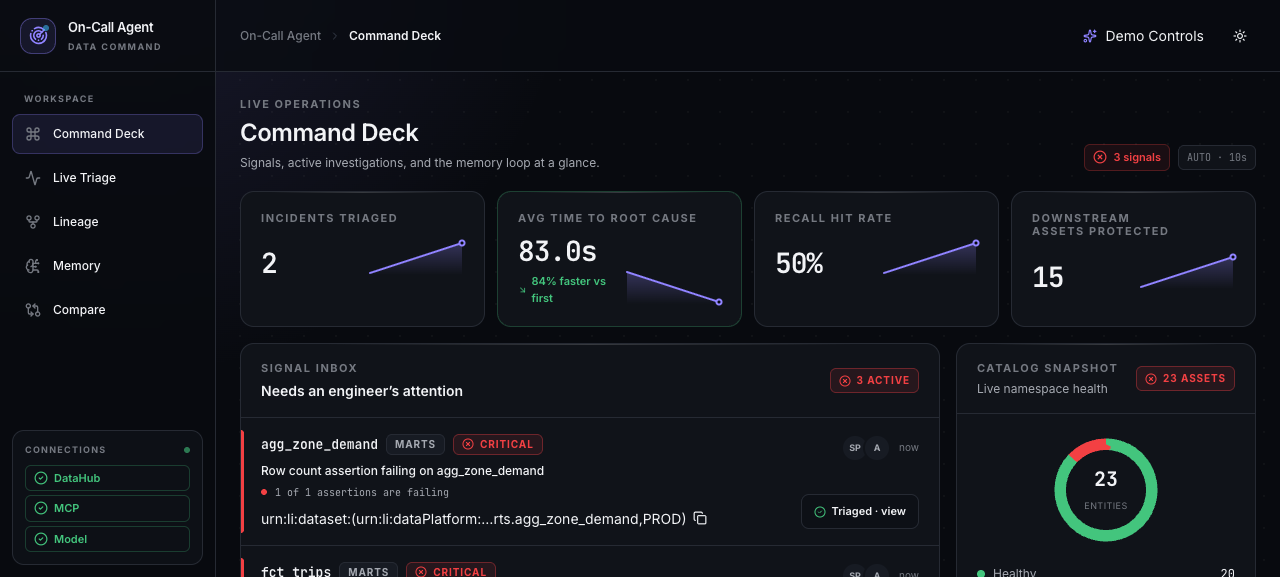The height and width of the screenshot is (577, 1280).
Task: Click the On-Call Agent breadcrumb link
Action: tap(281, 36)
